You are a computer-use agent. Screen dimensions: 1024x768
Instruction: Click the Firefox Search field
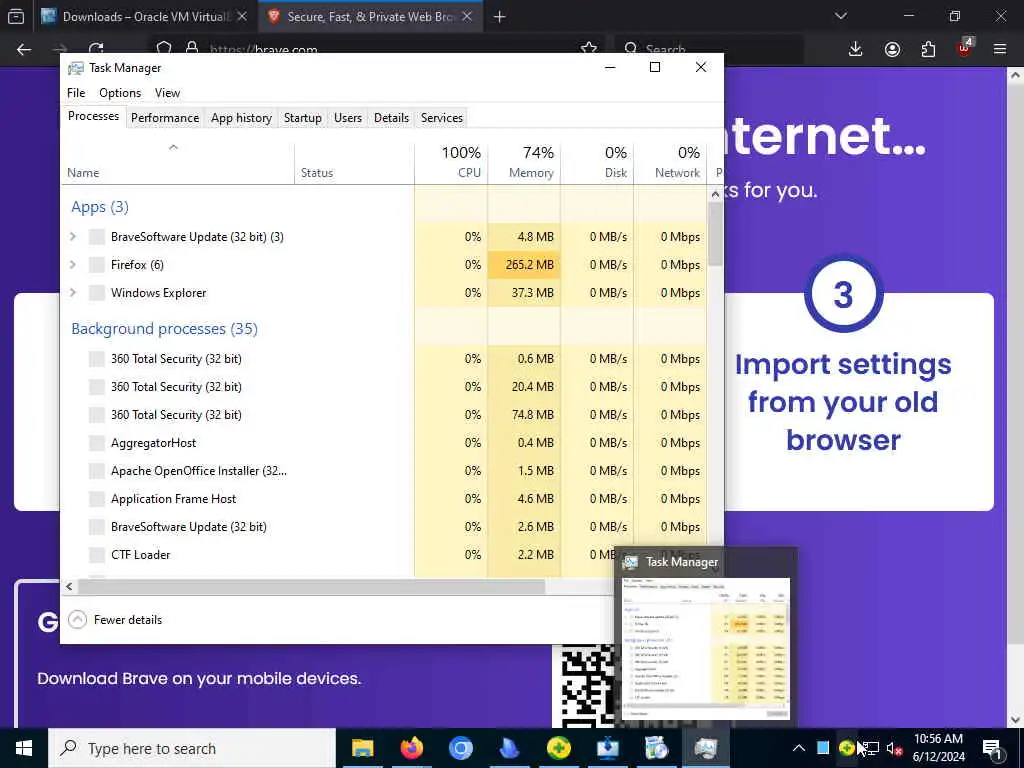click(709, 49)
